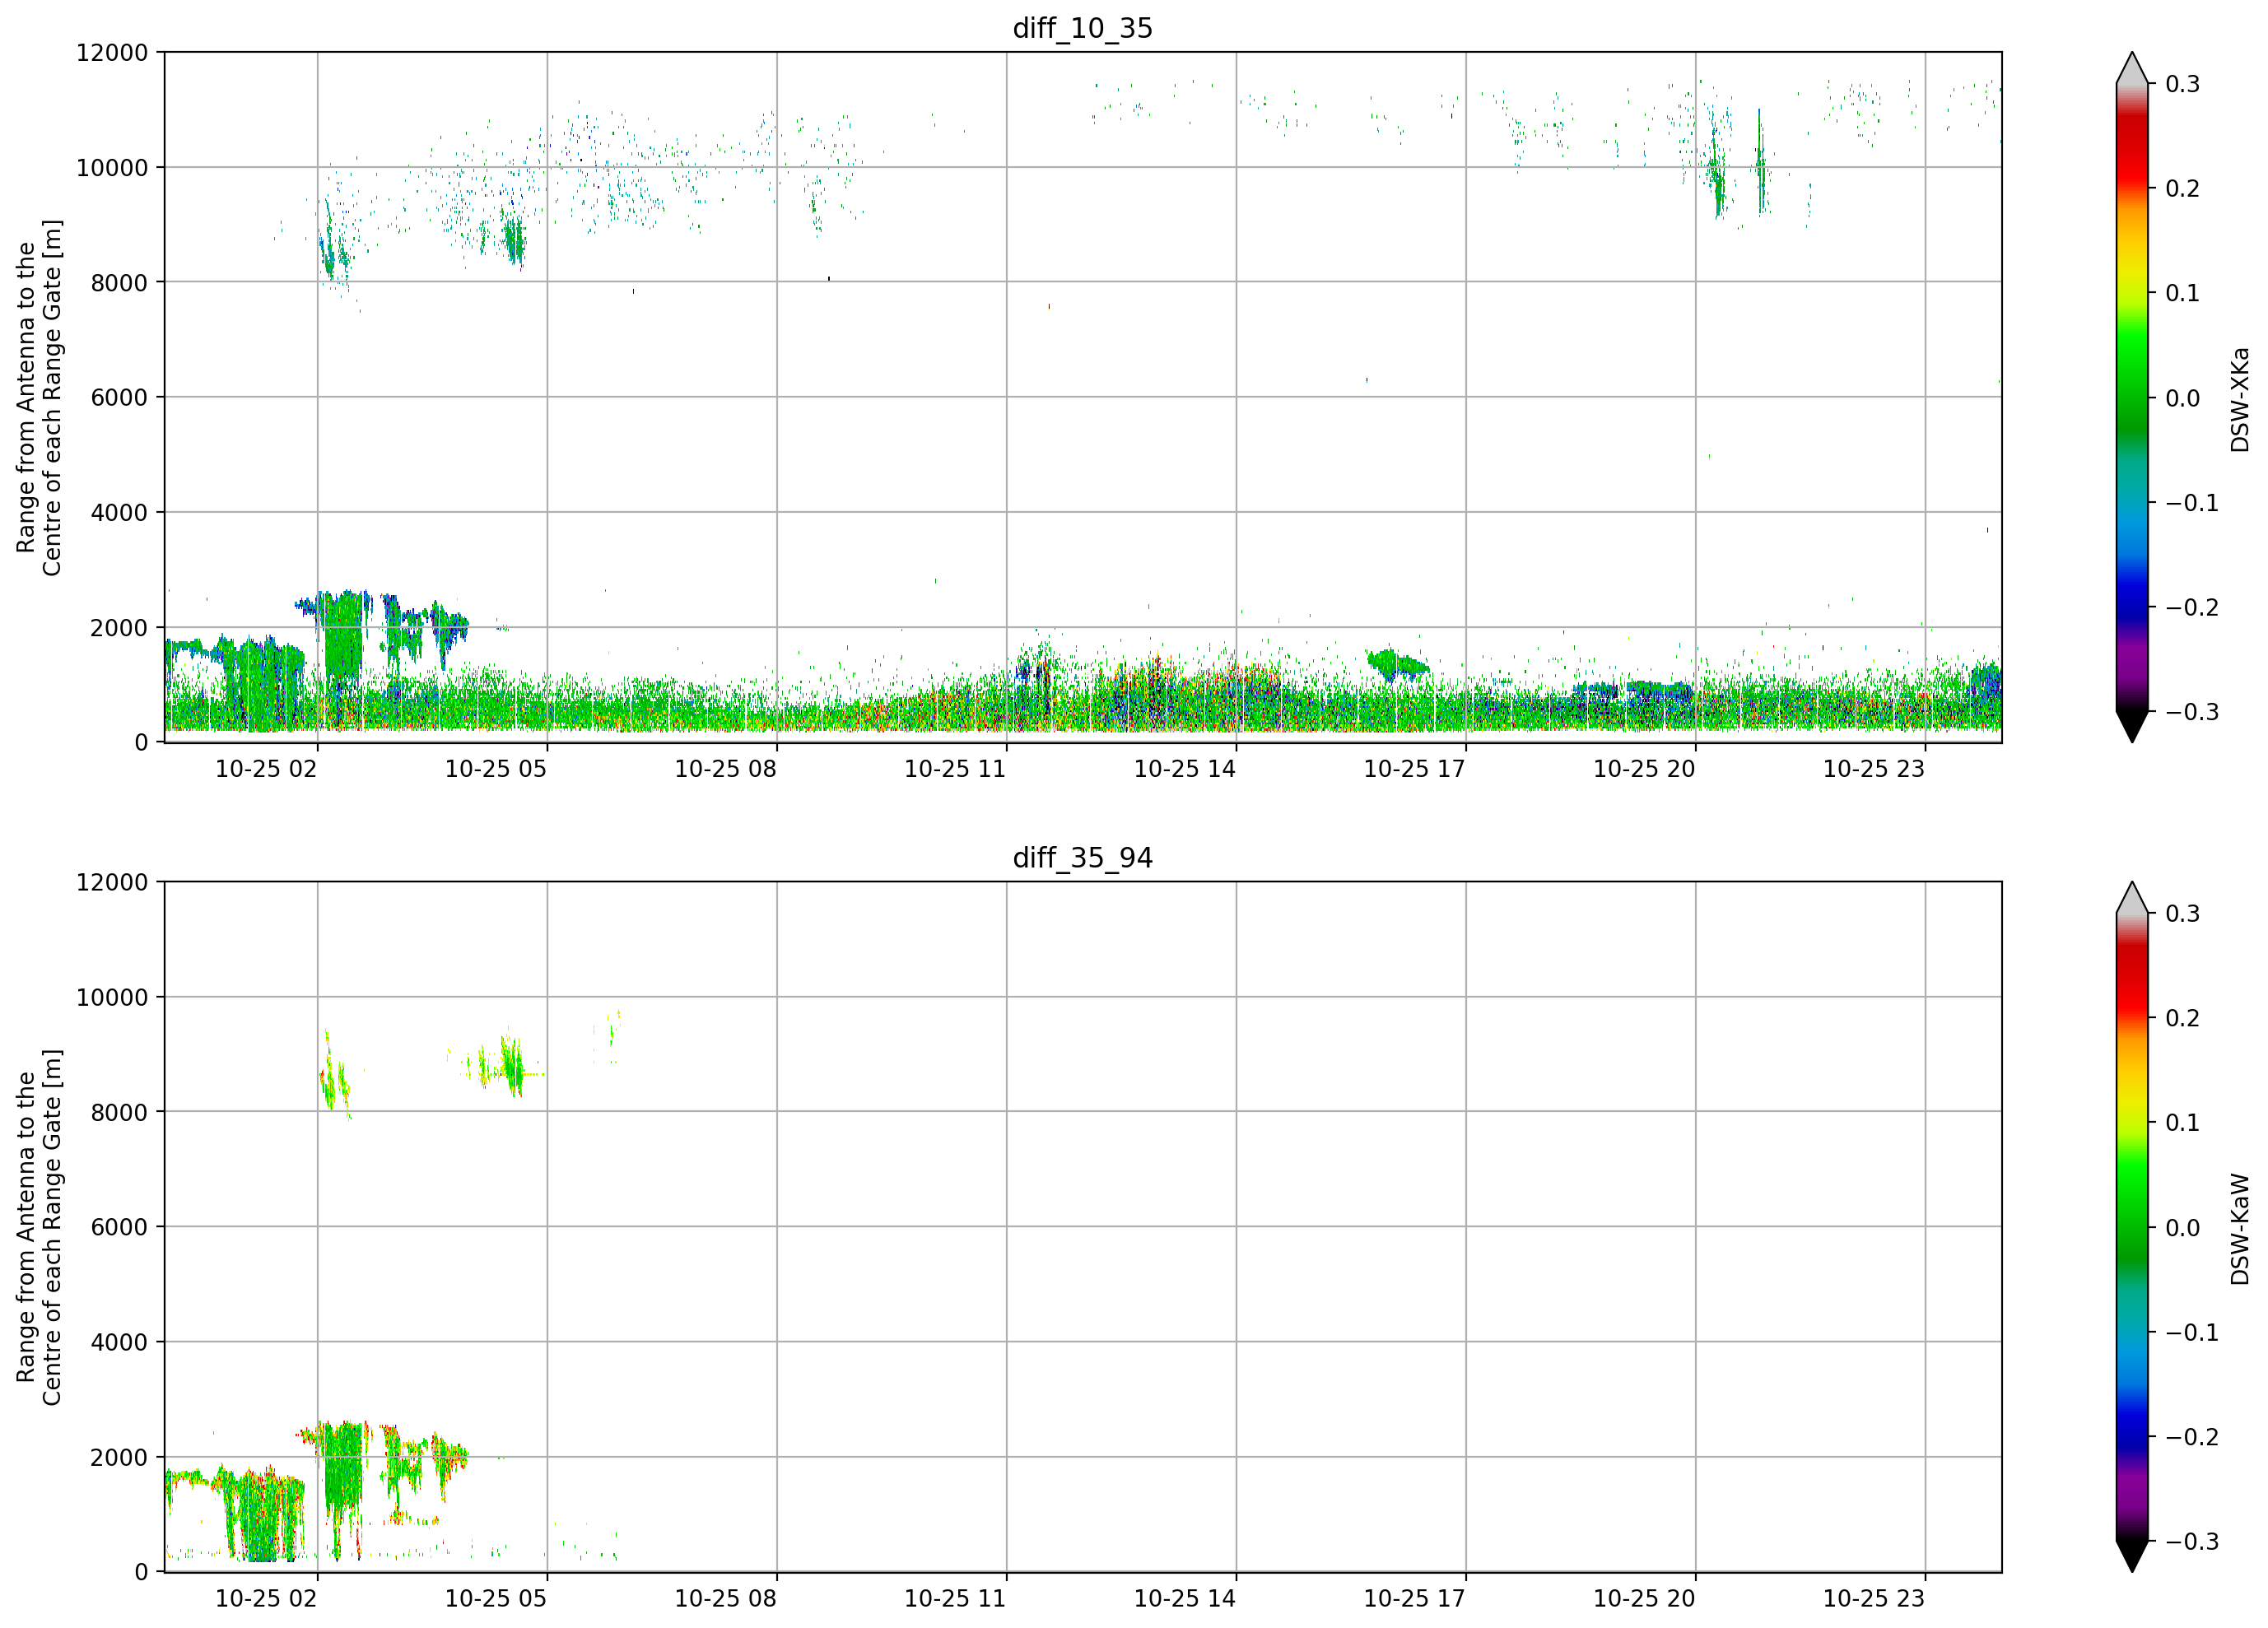This screenshot has height=1628, width=2268.
Task: Click the diff_10_35 plot title
Action: coord(1083,28)
